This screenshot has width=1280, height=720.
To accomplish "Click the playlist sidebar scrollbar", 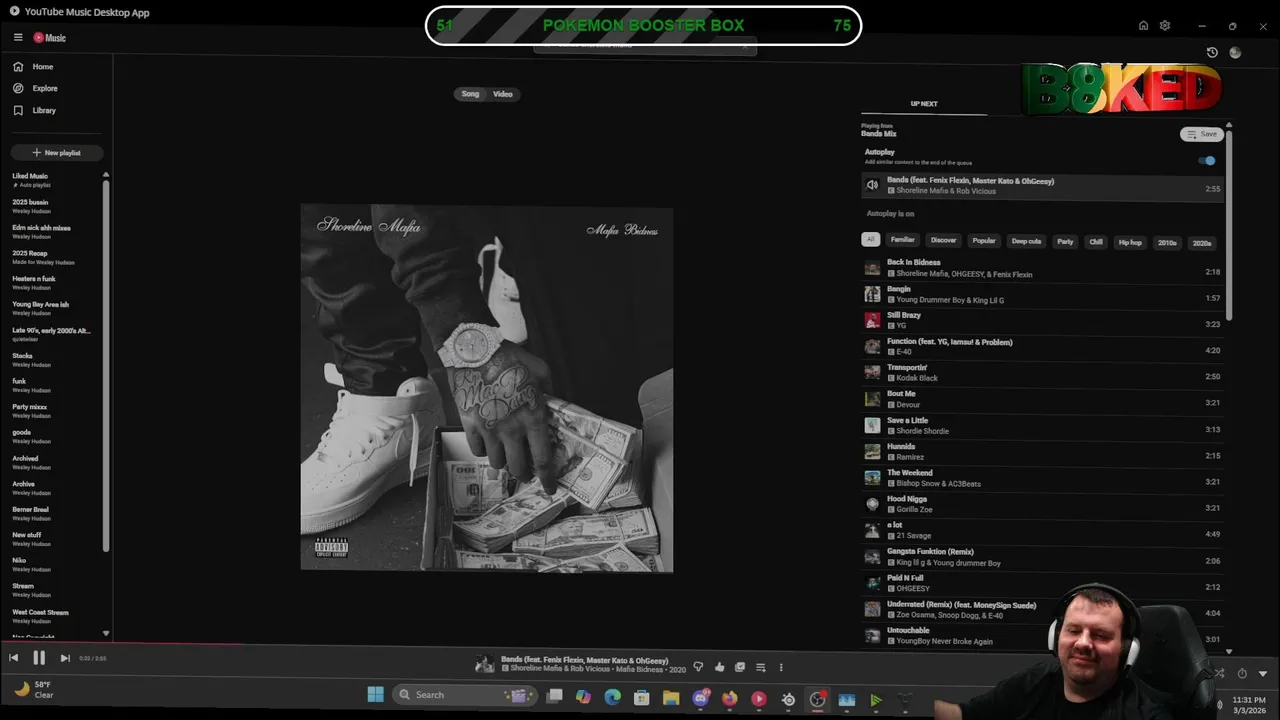I will 106,365.
